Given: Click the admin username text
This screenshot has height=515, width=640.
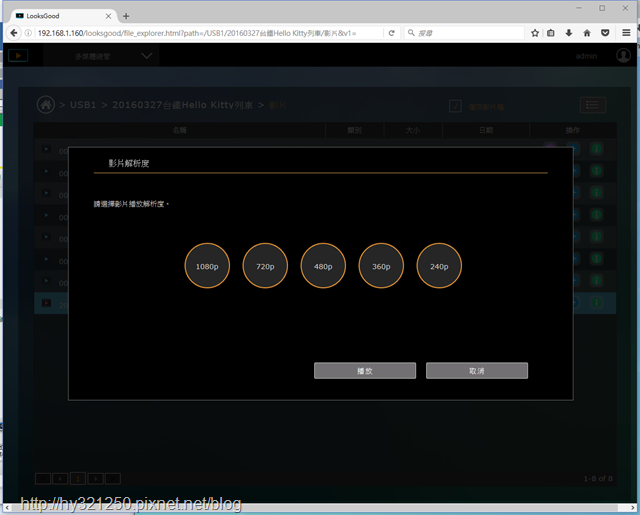Looking at the screenshot, I should click(586, 56).
